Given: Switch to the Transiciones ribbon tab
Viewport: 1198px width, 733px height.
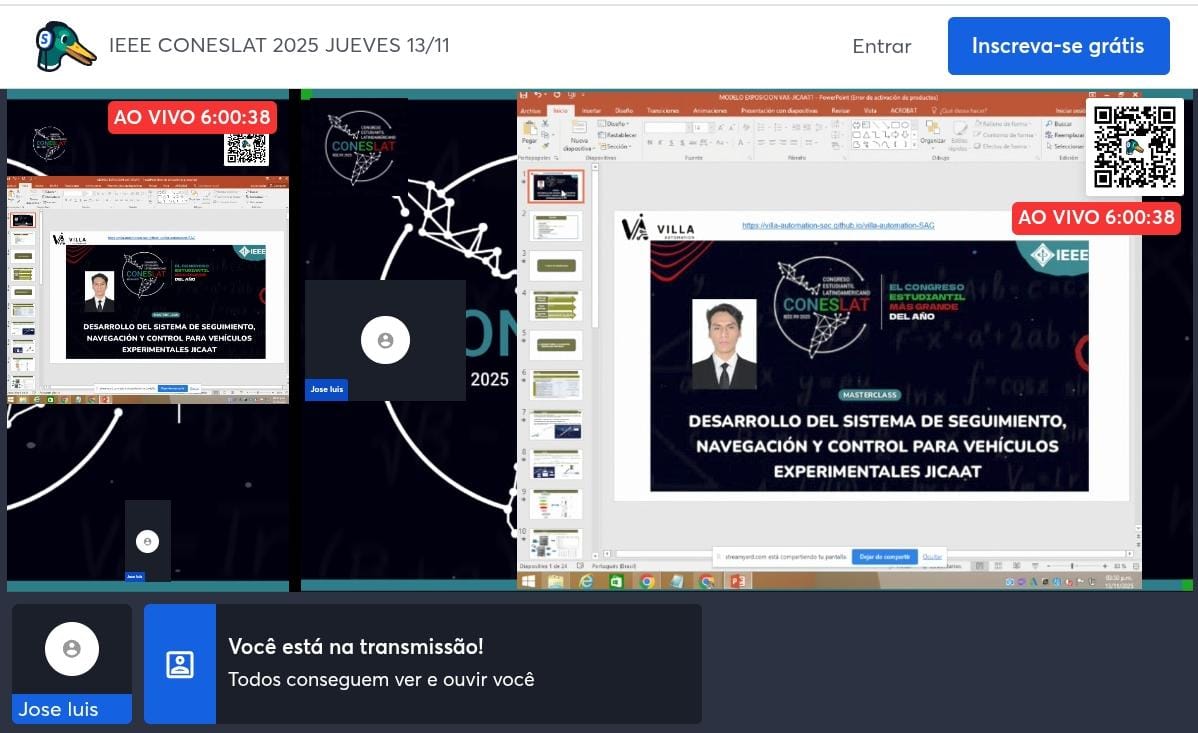Looking at the screenshot, I should (x=661, y=110).
